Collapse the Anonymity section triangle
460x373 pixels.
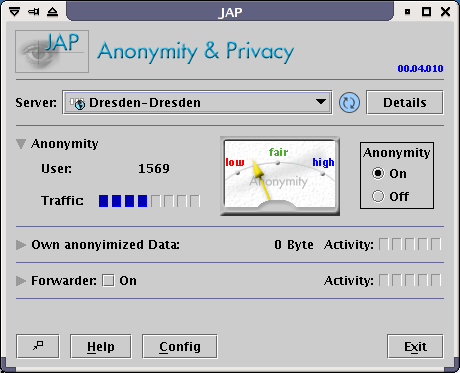(21, 144)
